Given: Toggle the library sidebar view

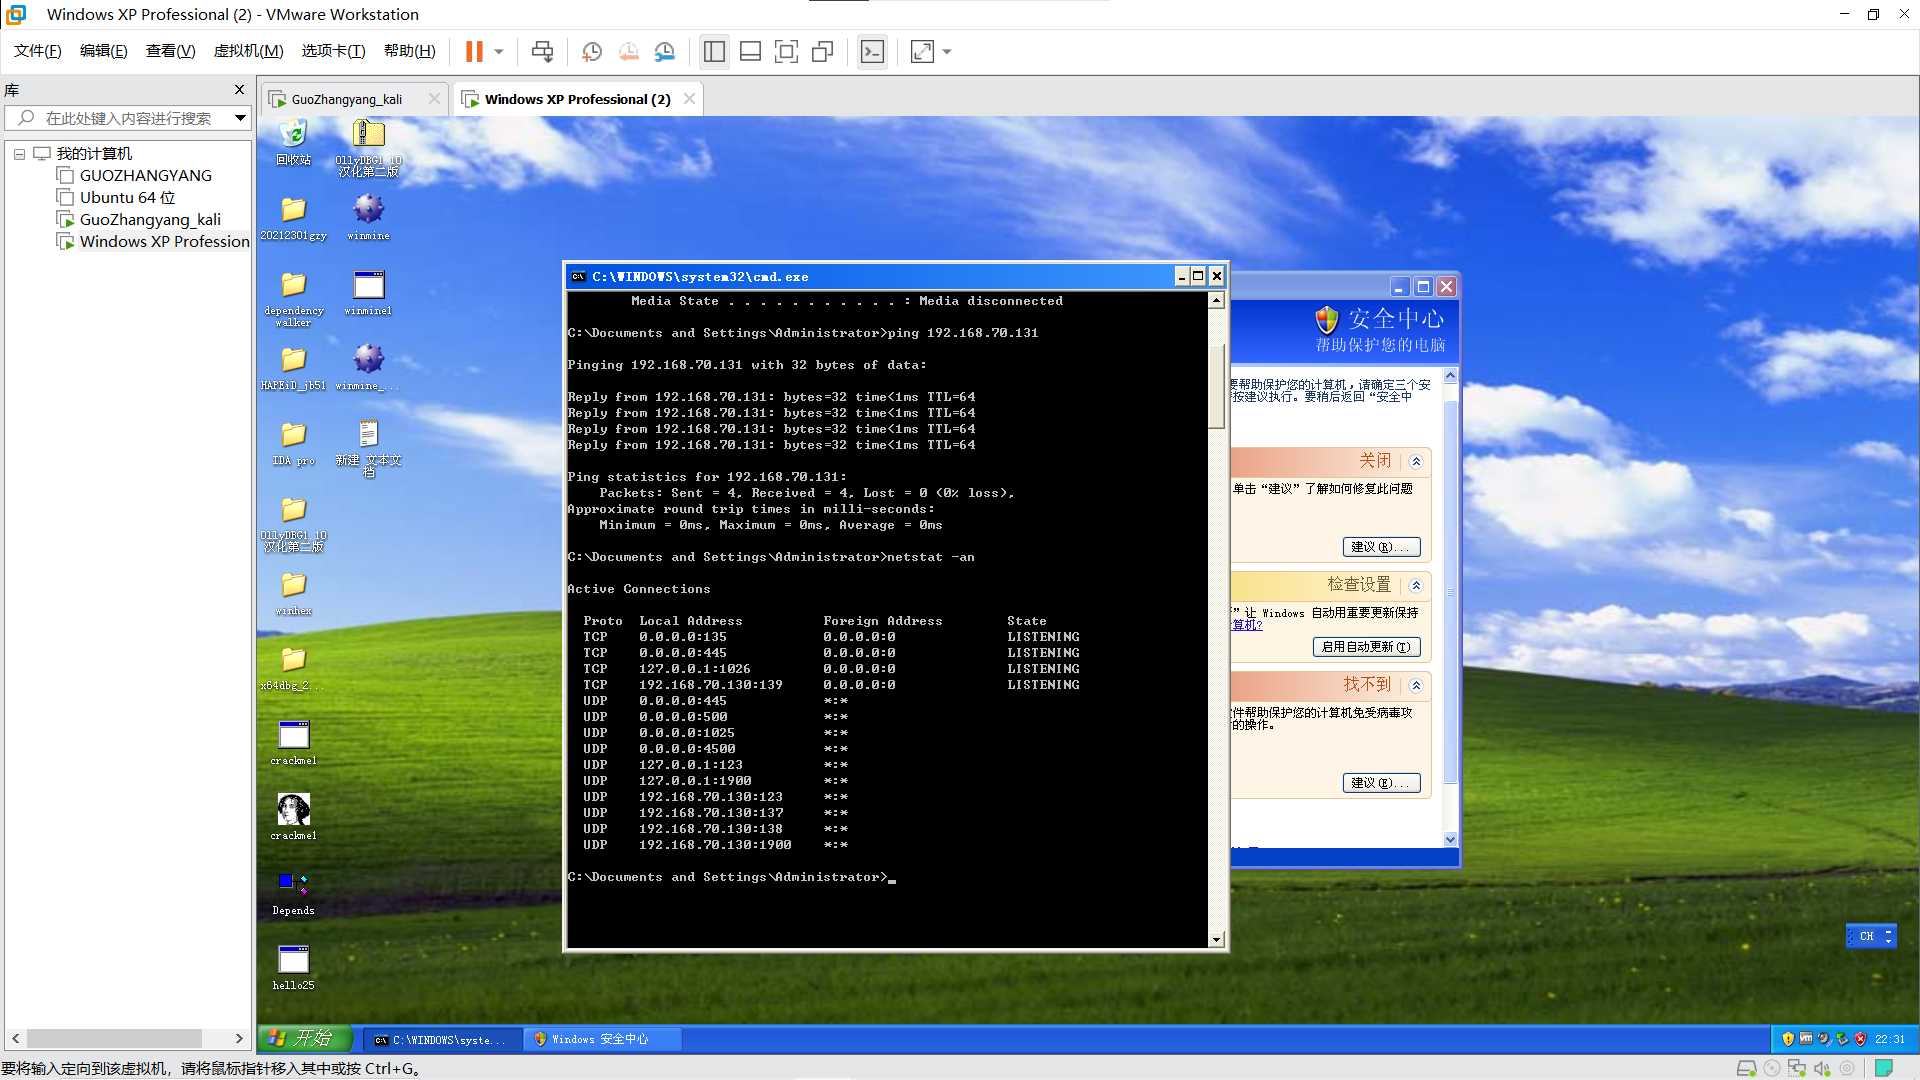Looking at the screenshot, I should (x=714, y=52).
